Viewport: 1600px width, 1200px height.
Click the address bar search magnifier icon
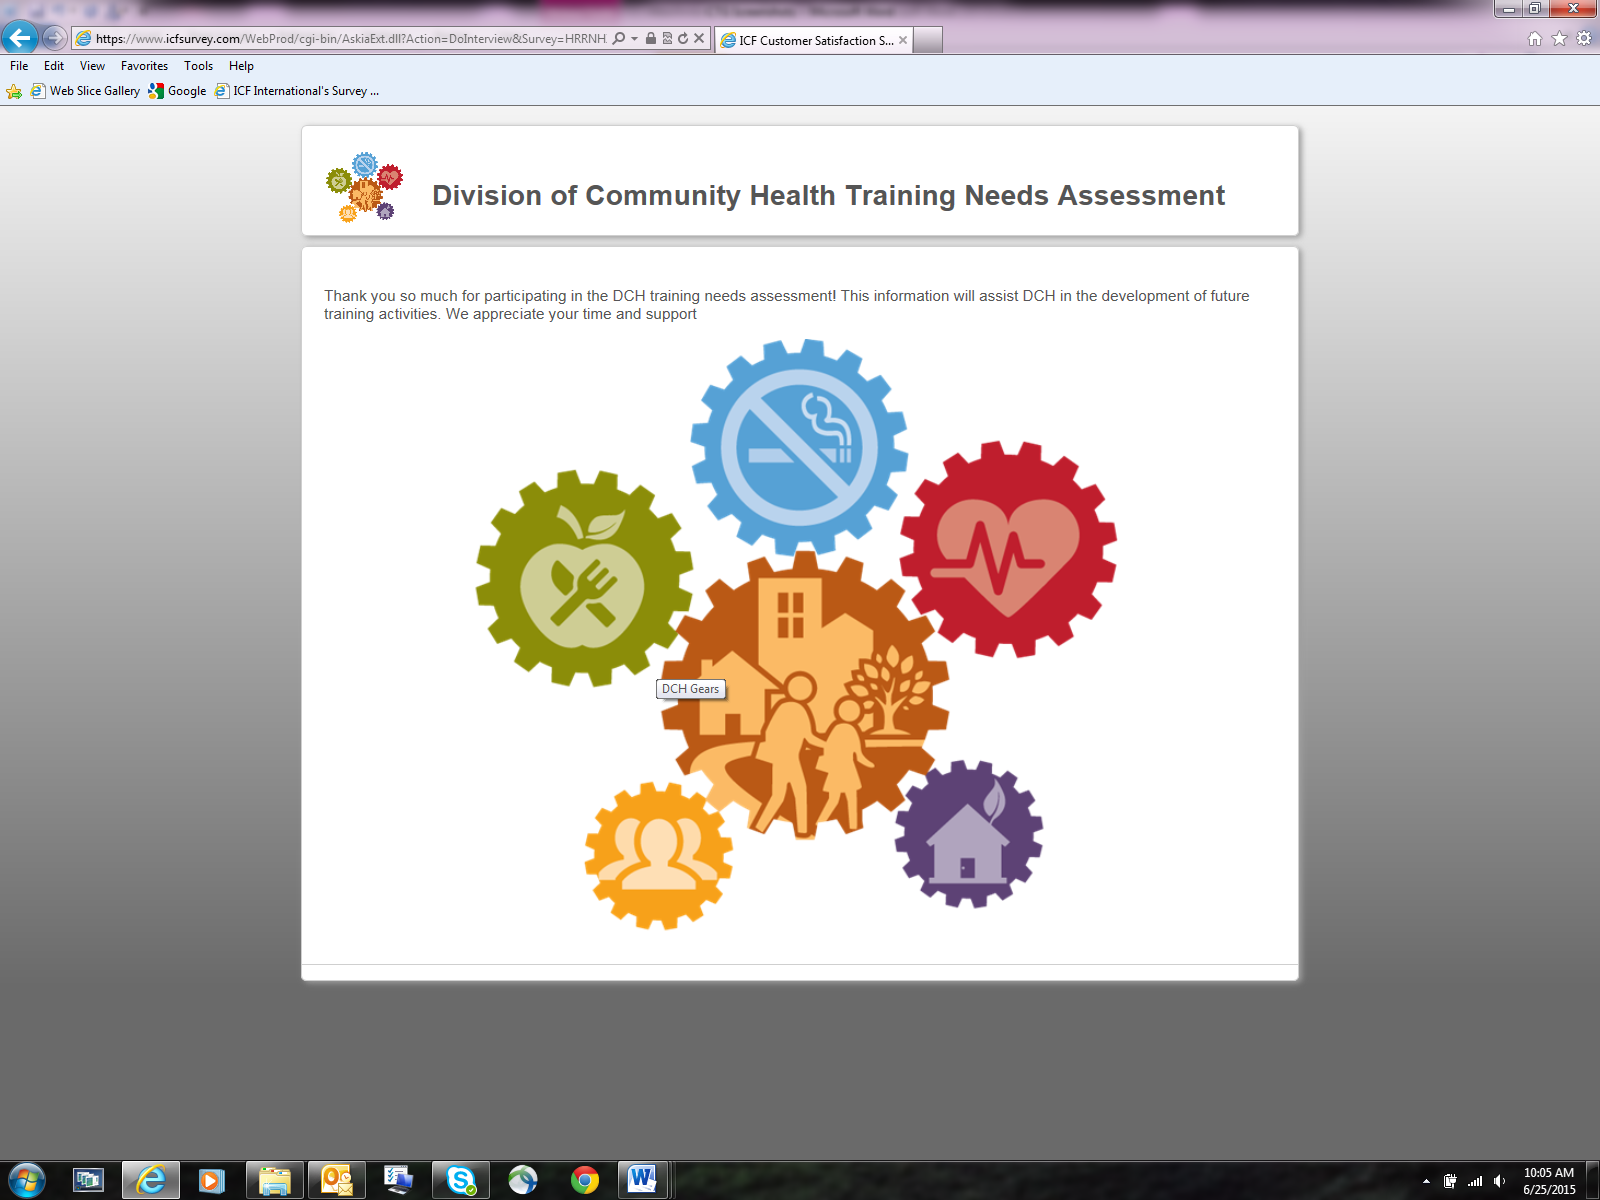point(619,39)
